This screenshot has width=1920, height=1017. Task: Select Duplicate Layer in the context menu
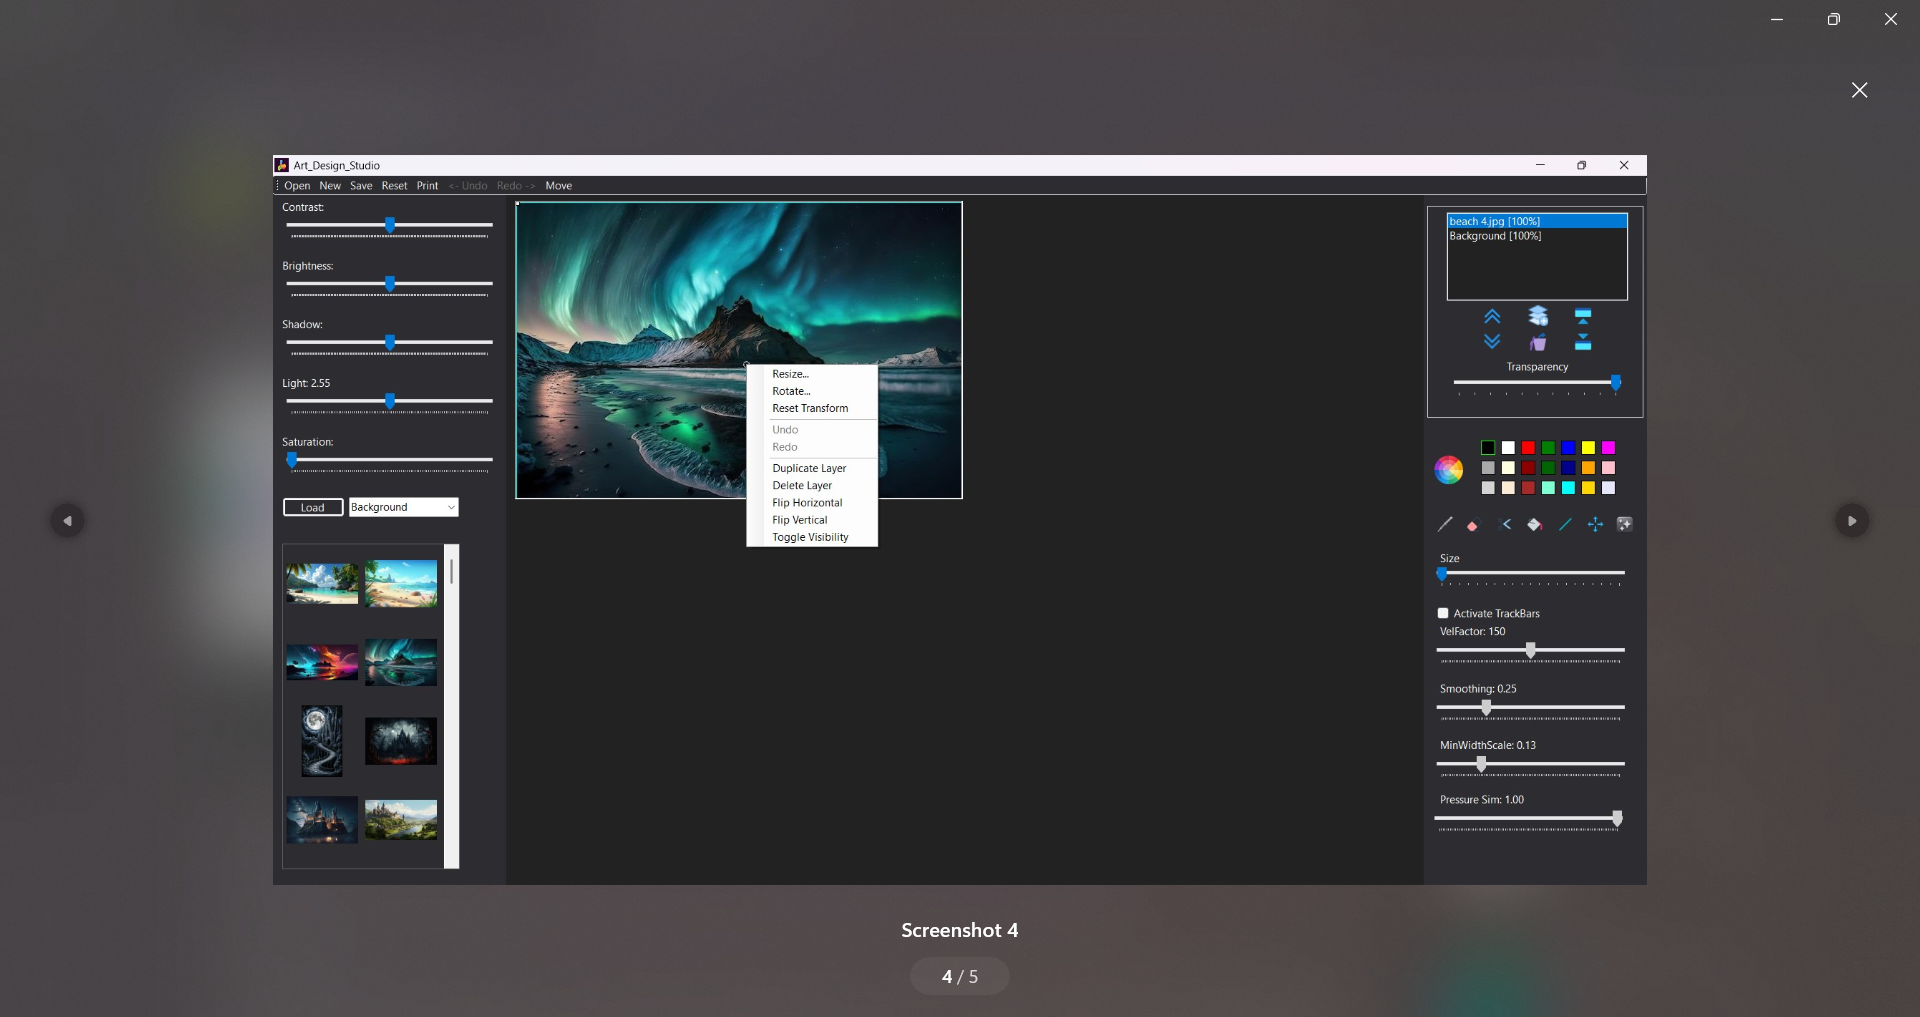coord(812,468)
